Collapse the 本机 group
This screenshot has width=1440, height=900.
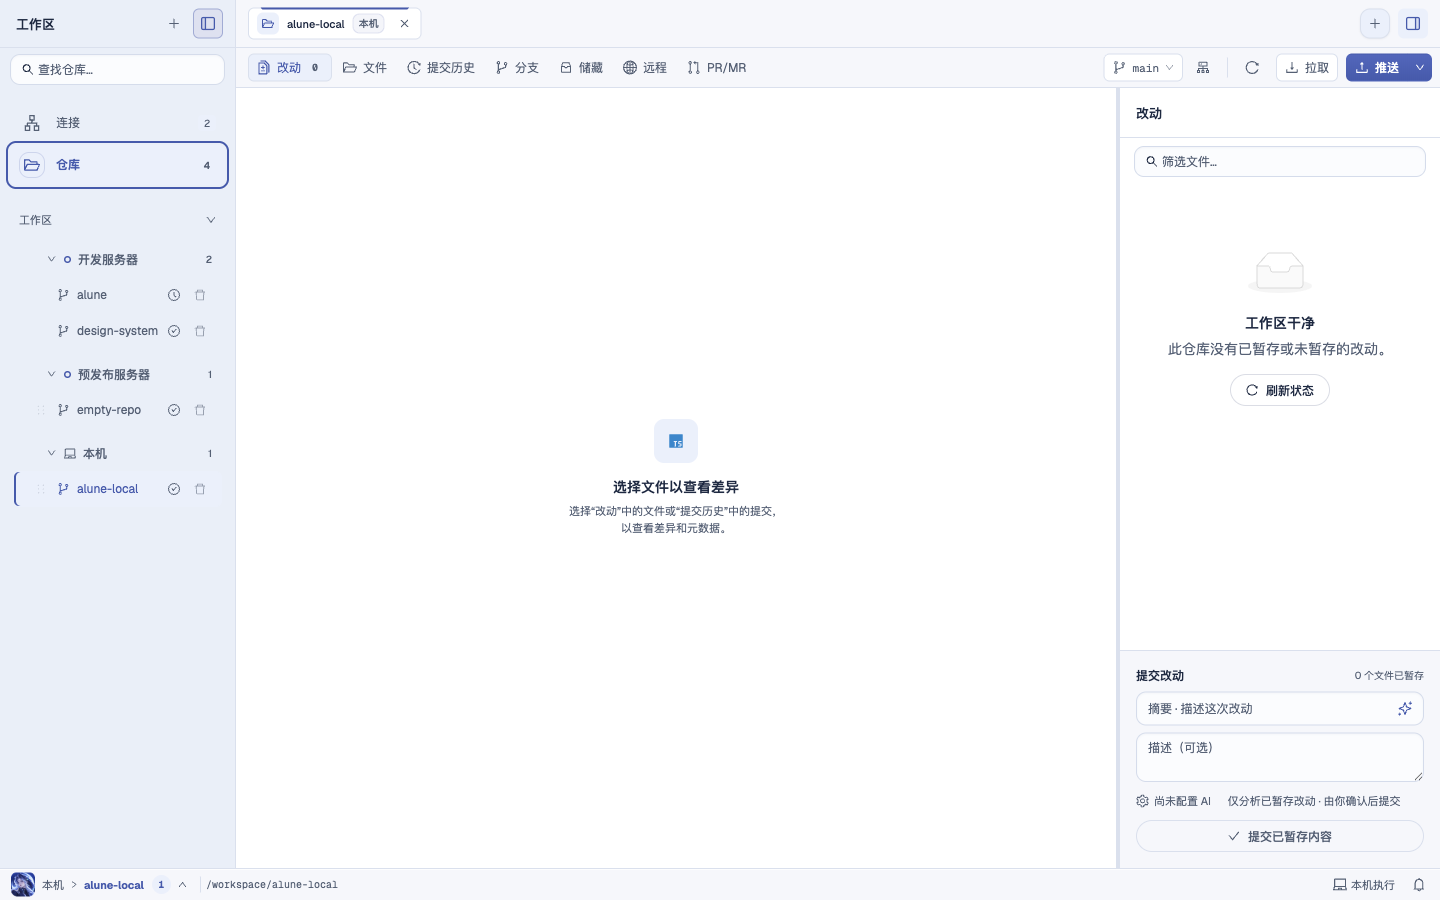pos(51,453)
